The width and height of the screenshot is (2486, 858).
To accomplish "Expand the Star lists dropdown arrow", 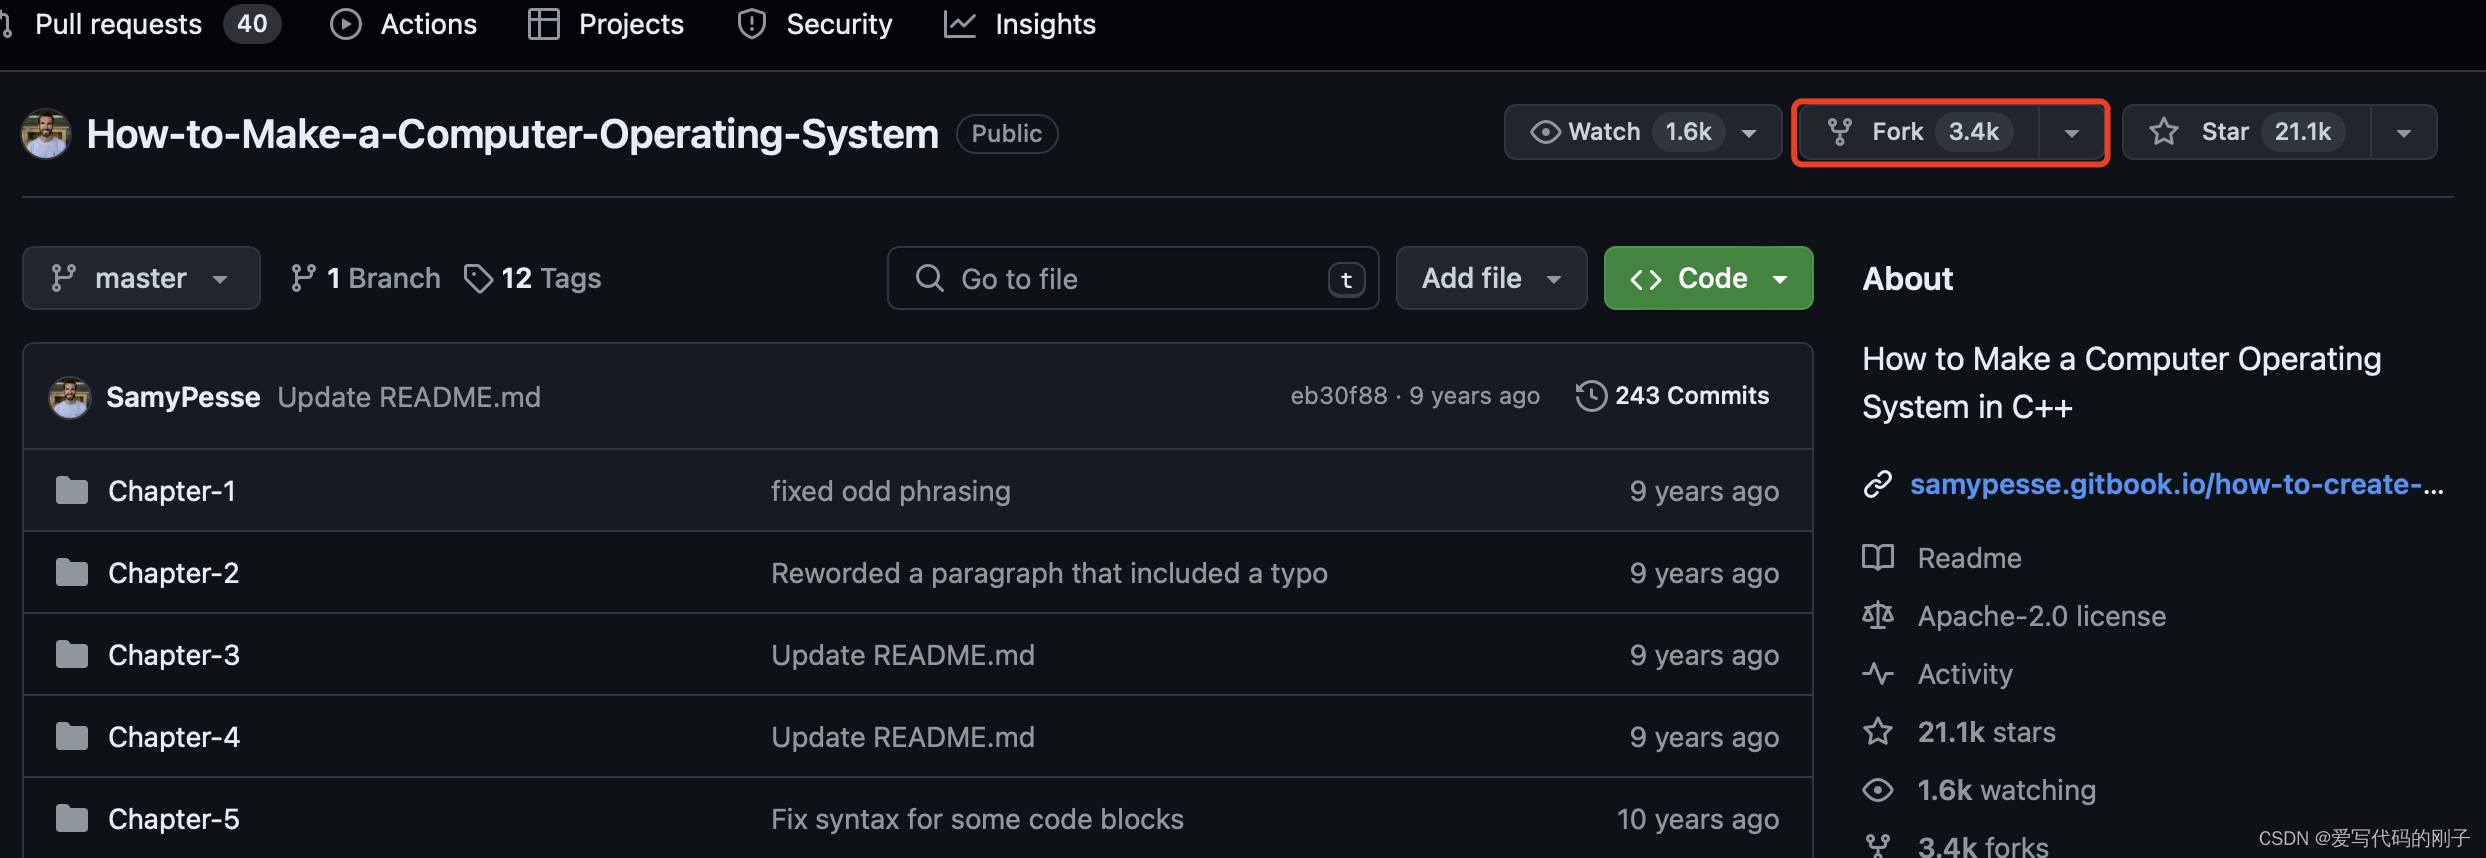I will coord(2404,132).
